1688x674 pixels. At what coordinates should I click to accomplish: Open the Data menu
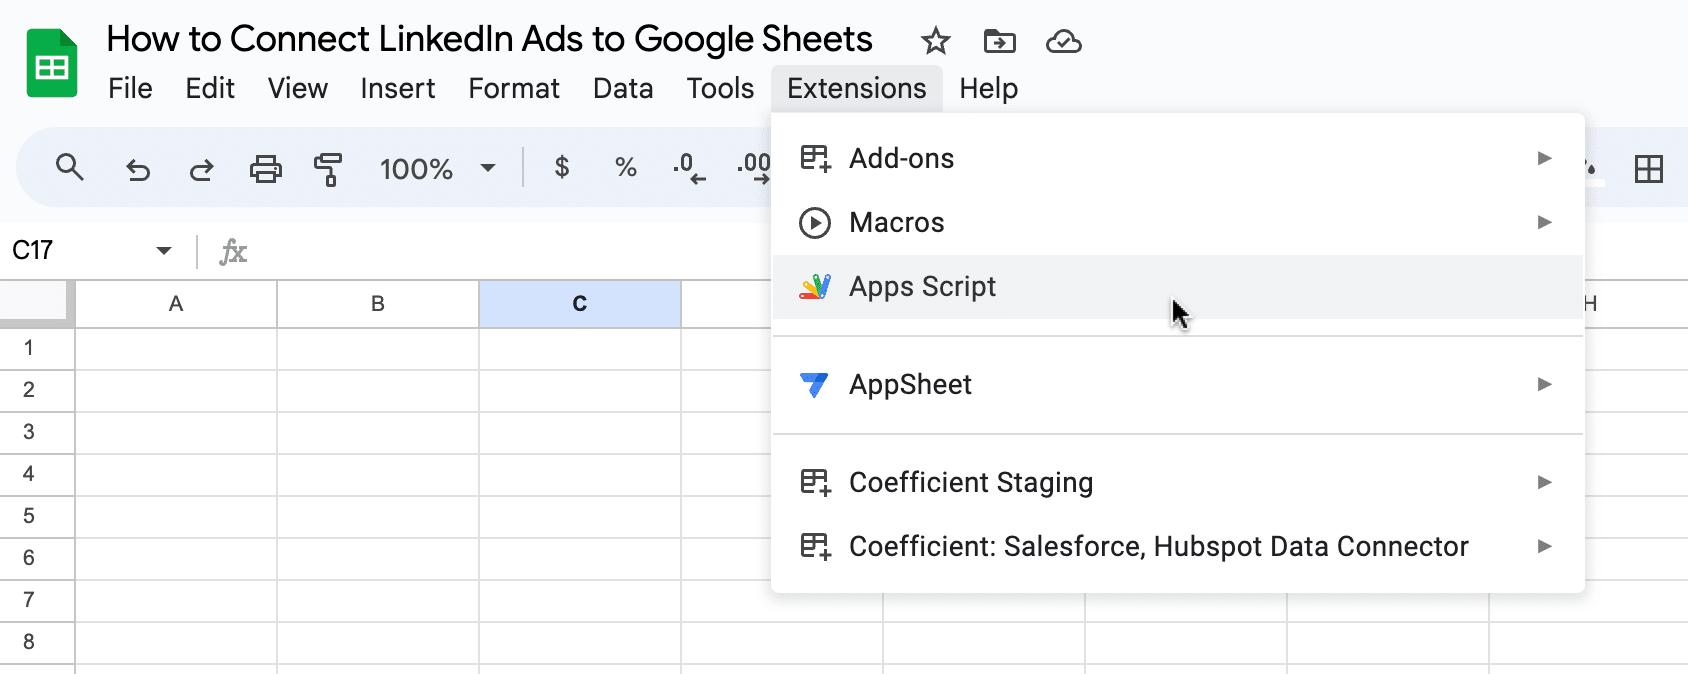pos(623,88)
